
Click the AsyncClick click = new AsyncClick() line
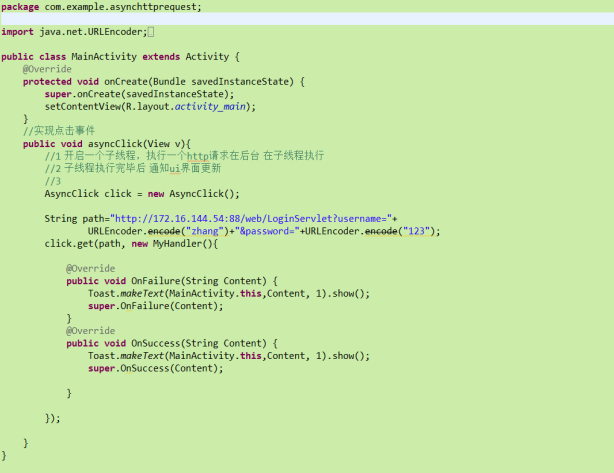tap(142, 194)
